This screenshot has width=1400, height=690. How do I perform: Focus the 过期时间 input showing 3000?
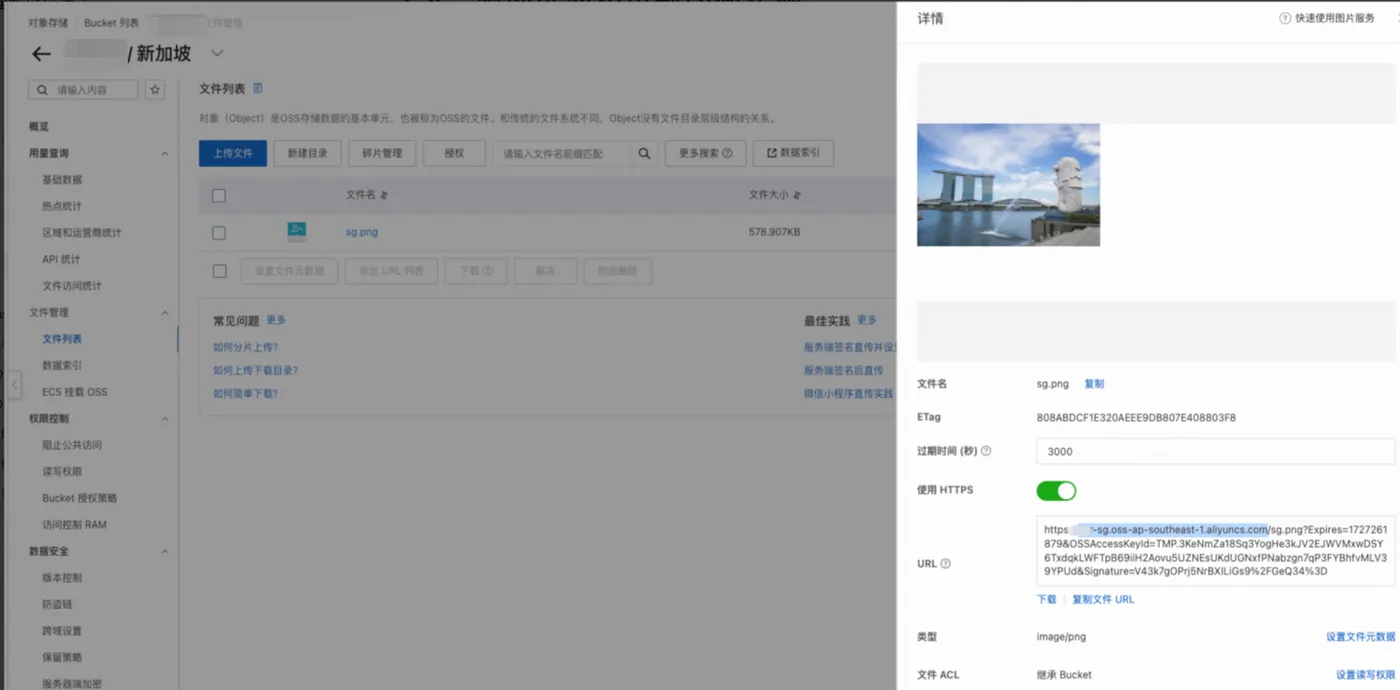coord(1215,451)
